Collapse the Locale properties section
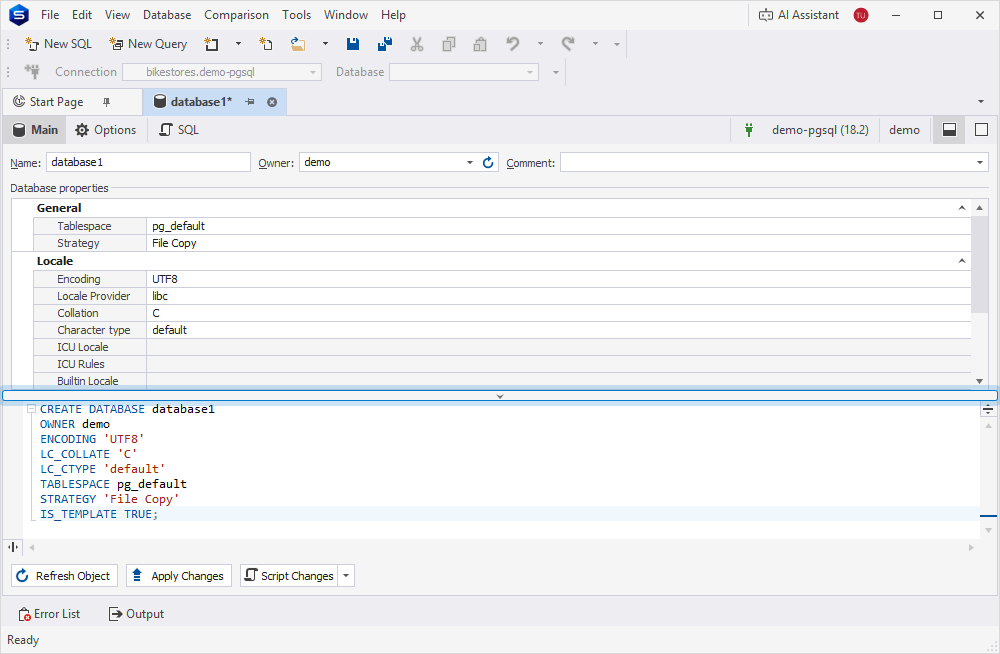 point(962,261)
